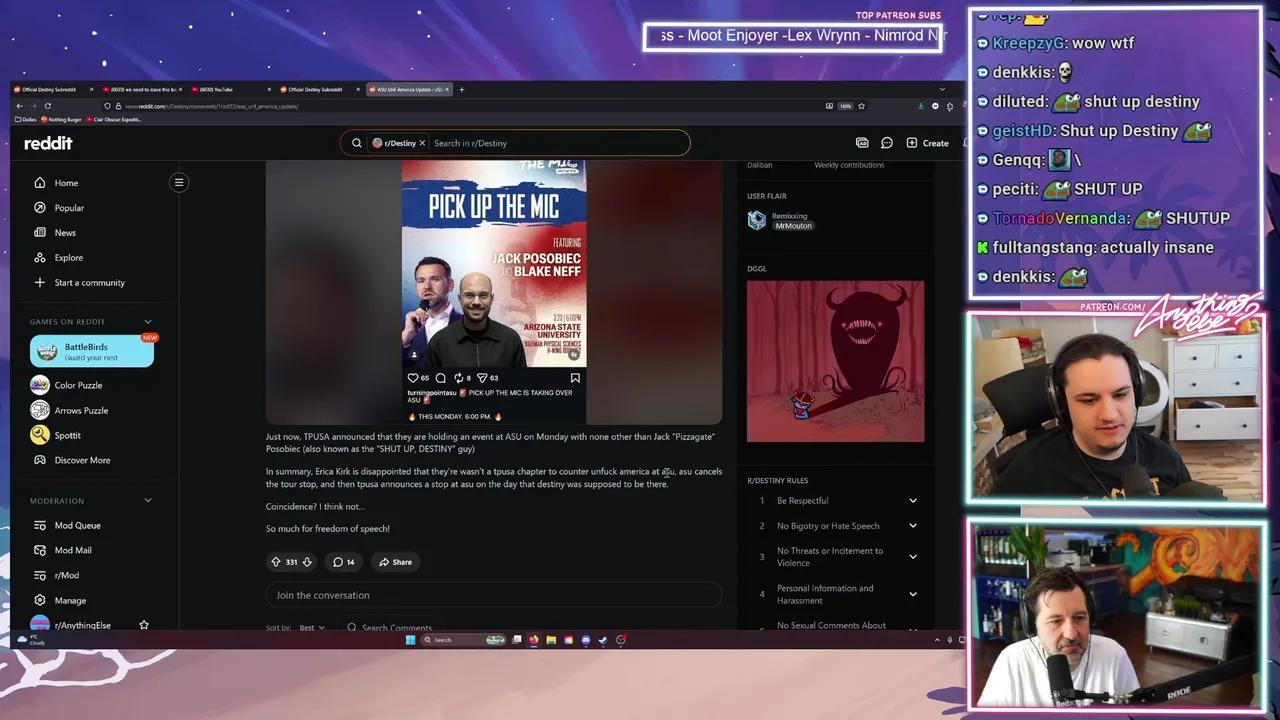Open the Arrows Puzzle game
1280x720 pixels.
81,410
